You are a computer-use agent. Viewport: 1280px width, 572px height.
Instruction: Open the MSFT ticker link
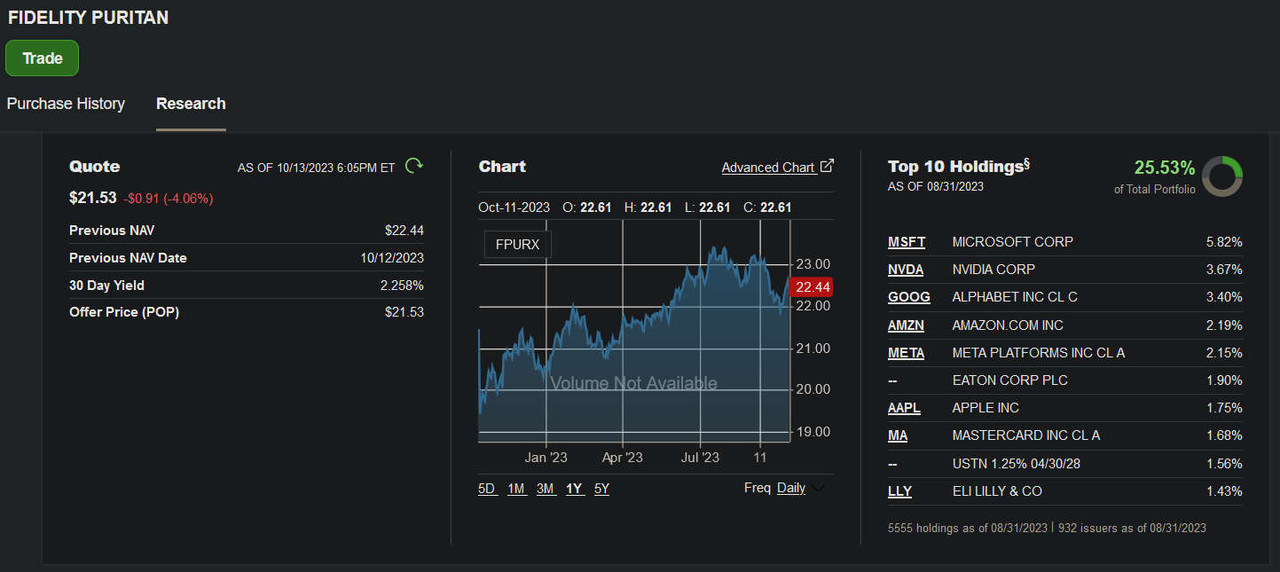[x=907, y=242]
